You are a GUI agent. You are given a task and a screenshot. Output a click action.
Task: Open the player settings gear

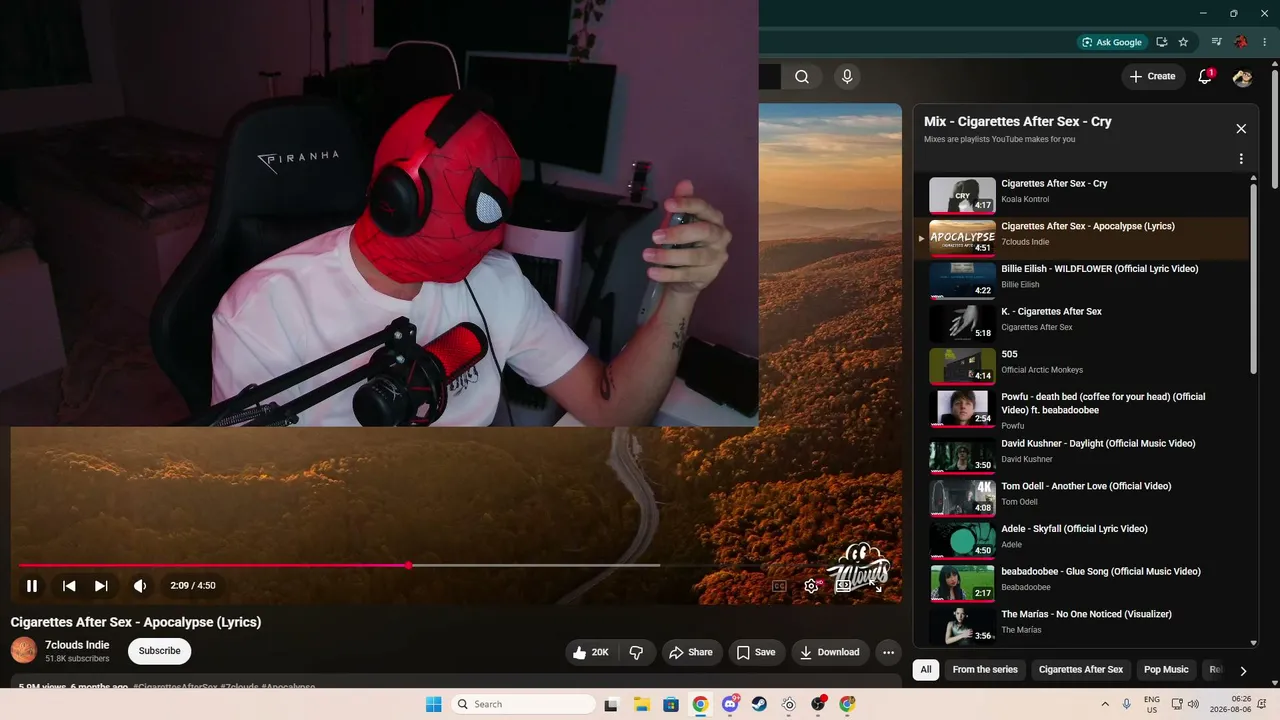tap(811, 586)
